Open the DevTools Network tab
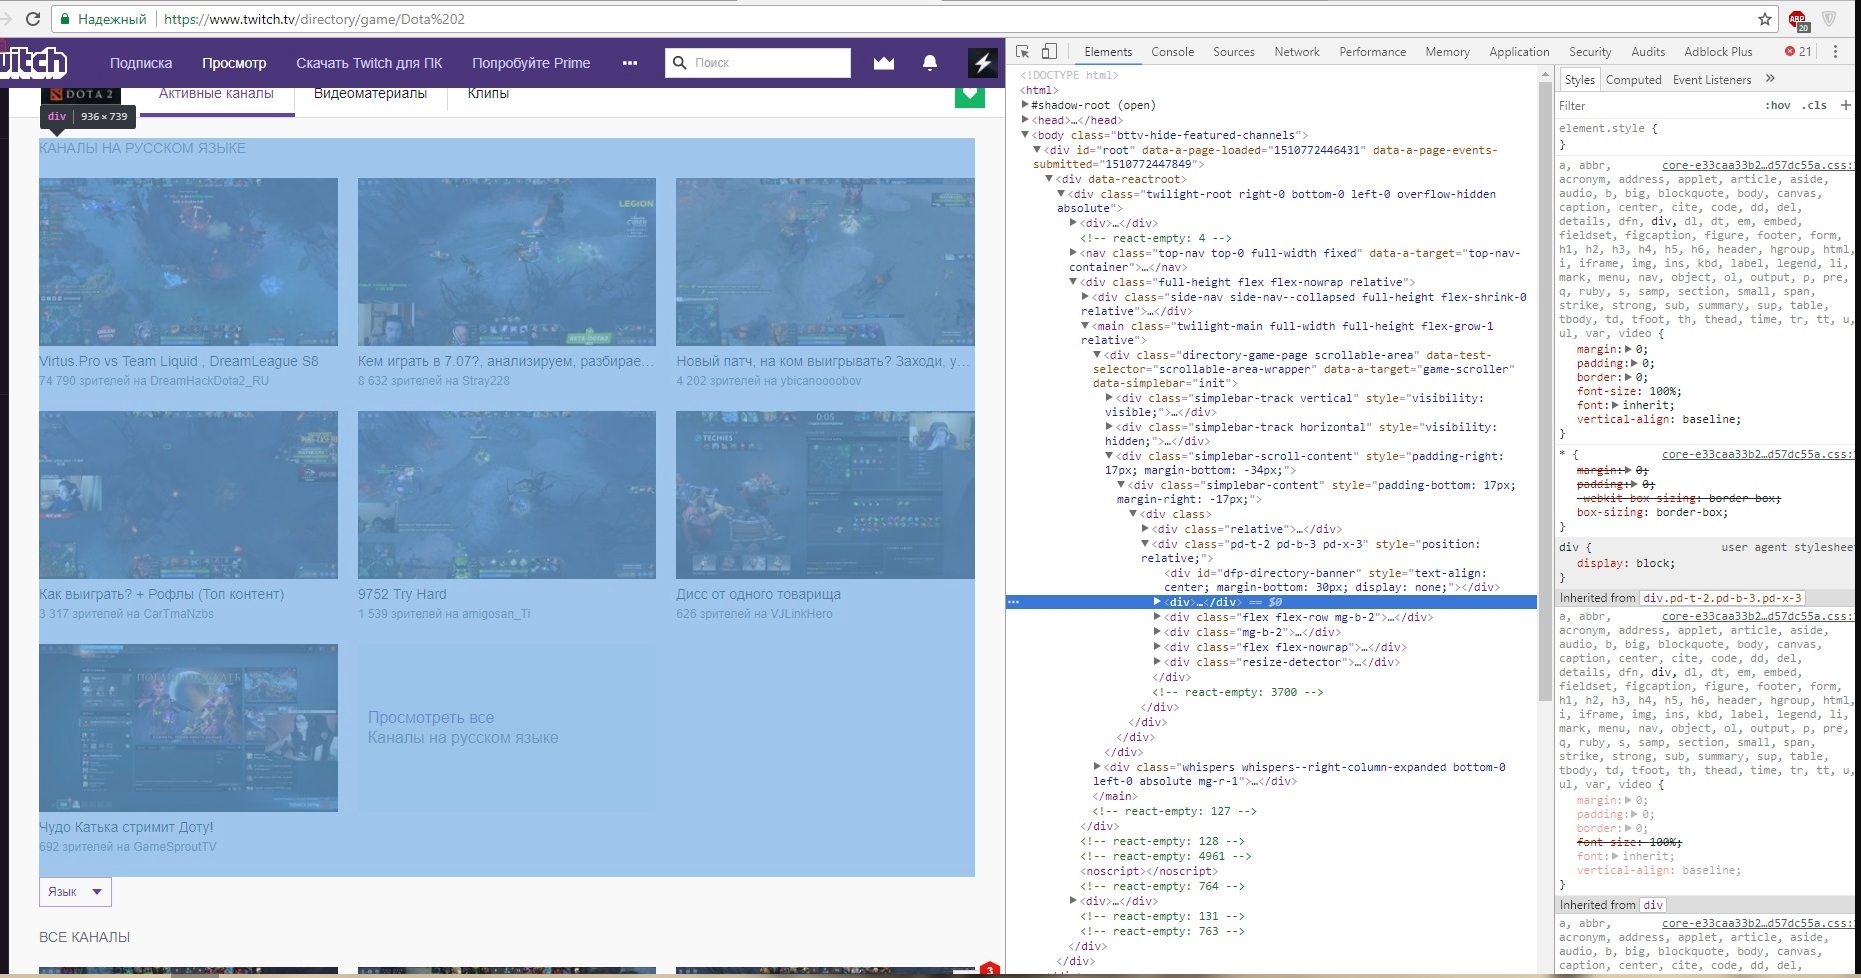 pyautogui.click(x=1297, y=52)
